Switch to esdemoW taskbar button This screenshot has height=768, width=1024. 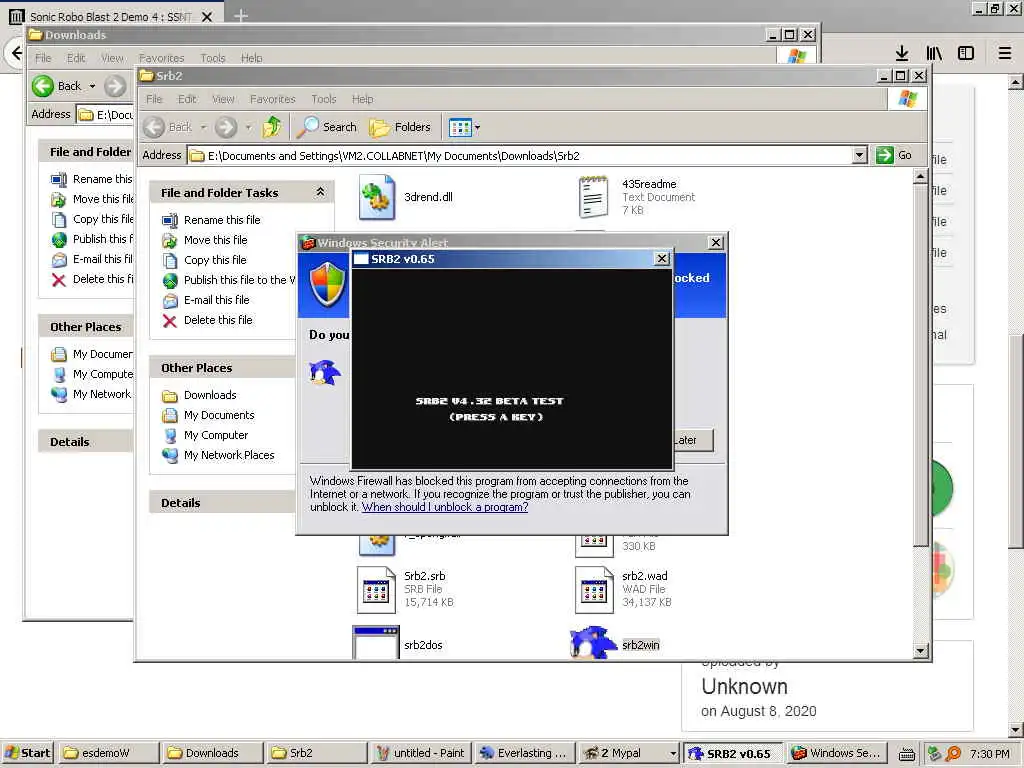pyautogui.click(x=108, y=753)
